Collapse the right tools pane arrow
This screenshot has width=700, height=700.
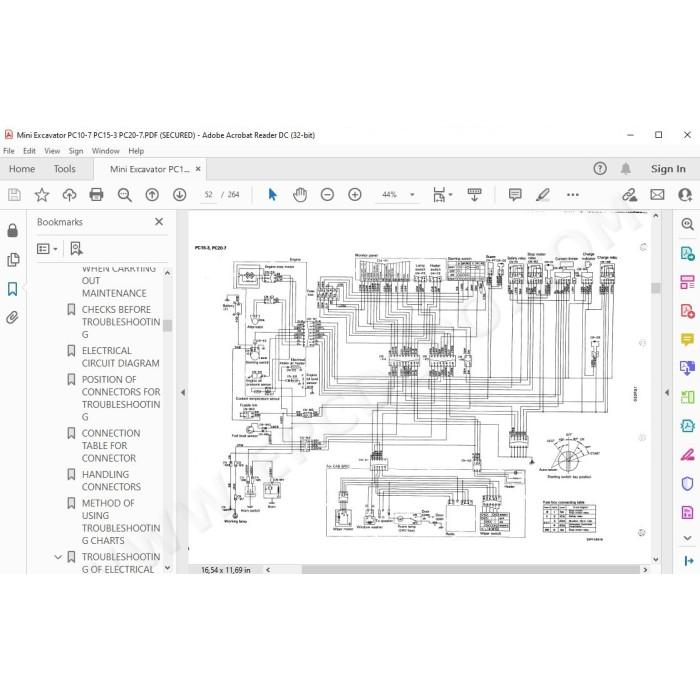667,392
